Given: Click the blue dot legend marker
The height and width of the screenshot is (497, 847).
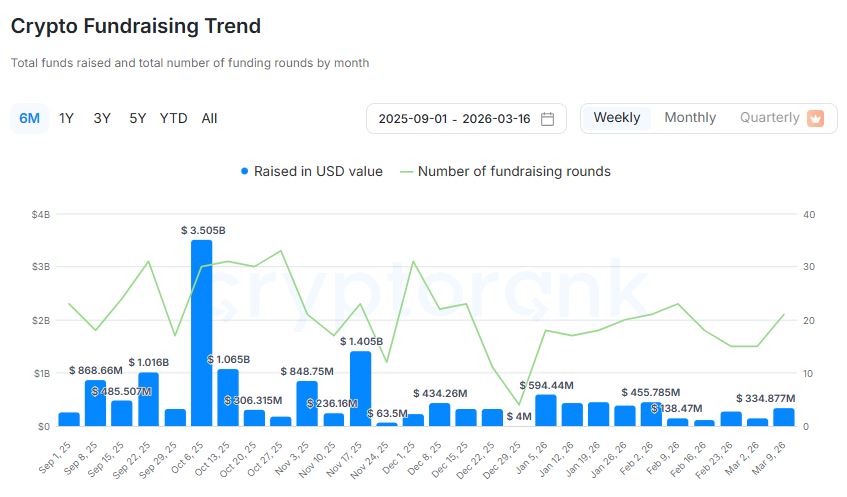Looking at the screenshot, I should [245, 171].
